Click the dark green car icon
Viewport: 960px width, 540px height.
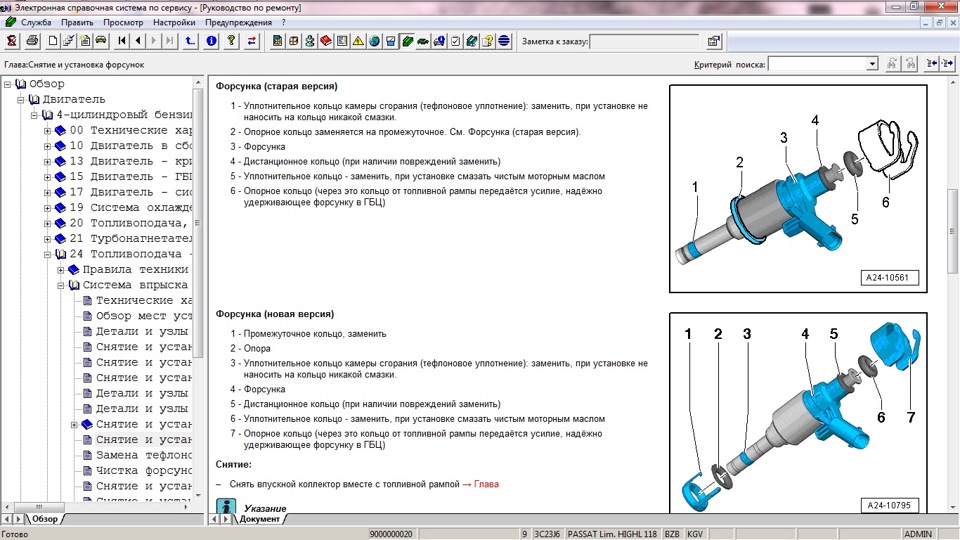(422, 41)
